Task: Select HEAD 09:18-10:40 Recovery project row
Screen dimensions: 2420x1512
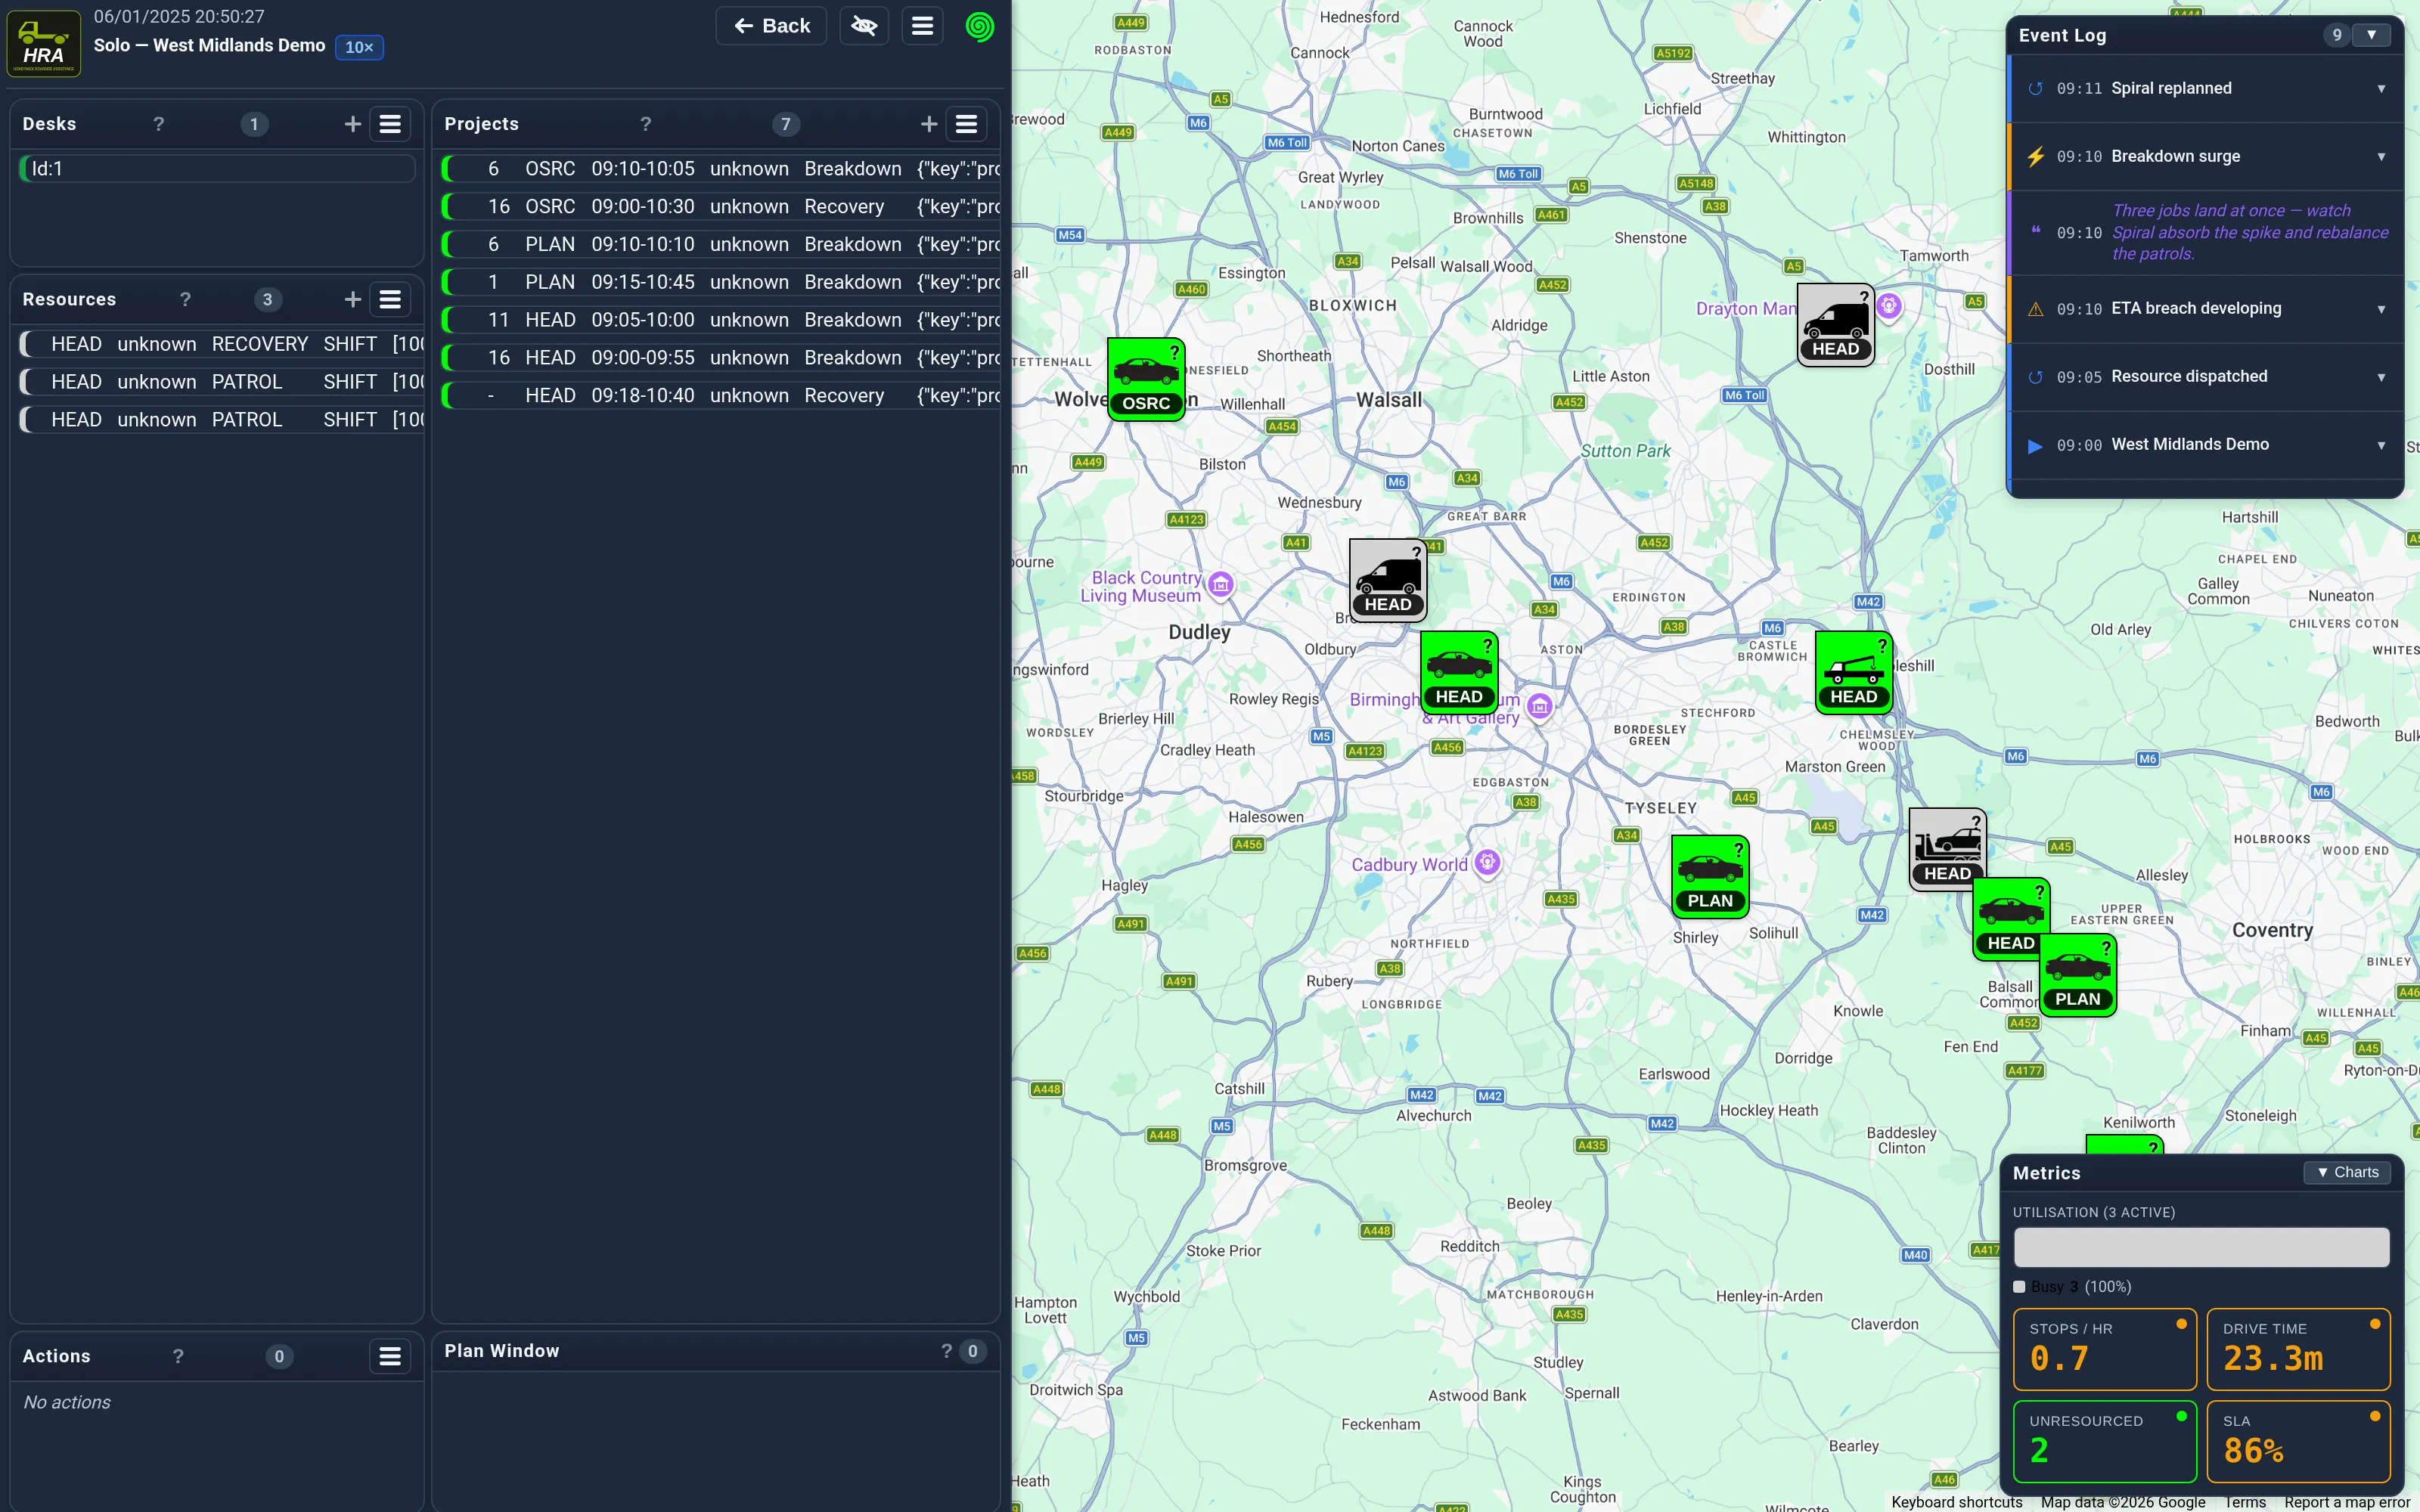Action: click(x=720, y=396)
